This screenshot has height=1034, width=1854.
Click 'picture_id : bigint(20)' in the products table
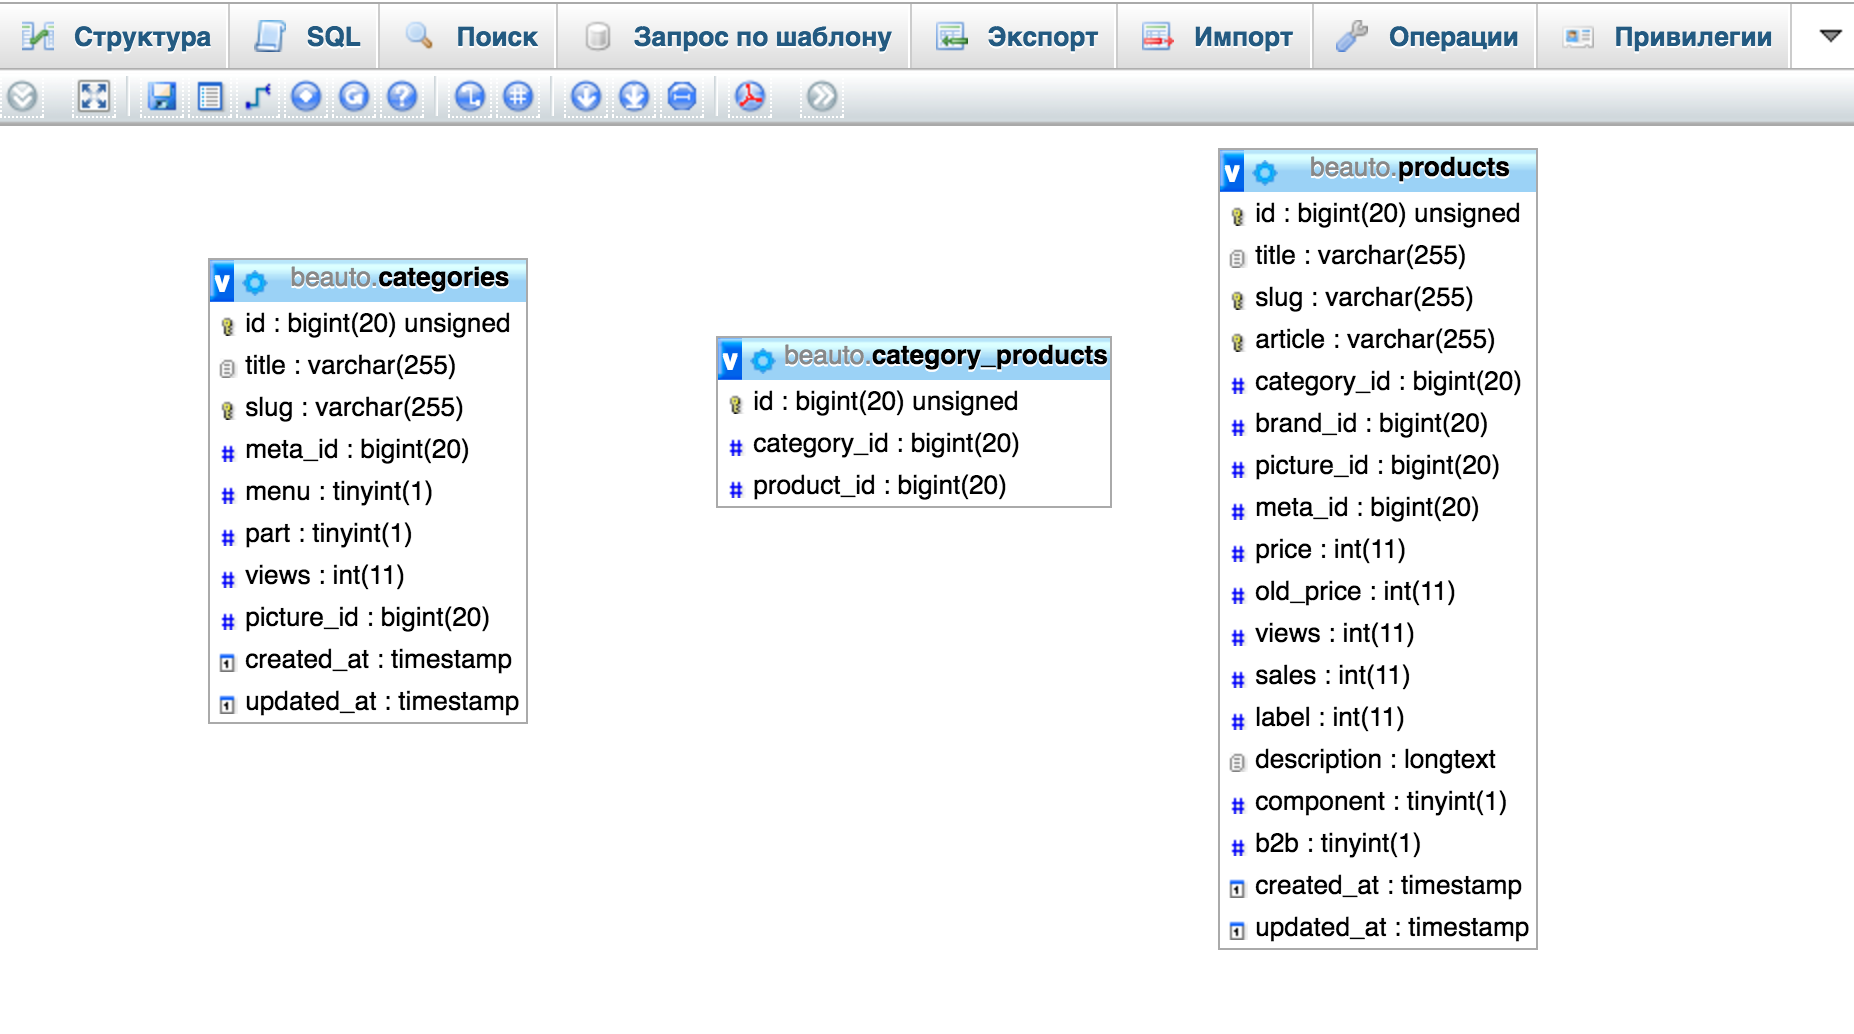pos(1378,466)
